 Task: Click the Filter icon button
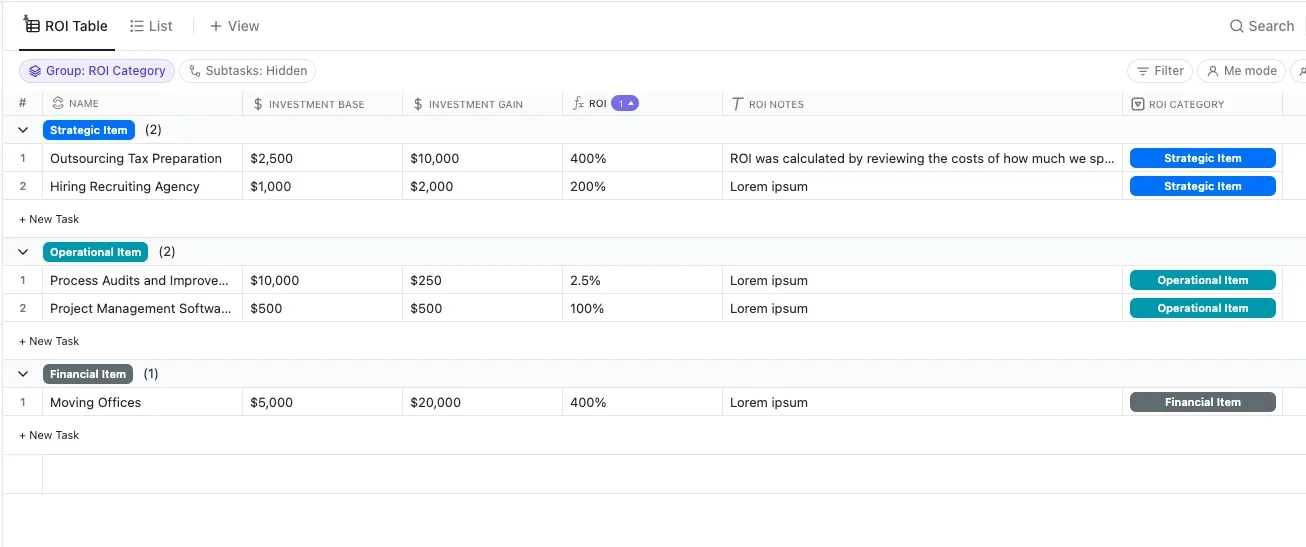click(x=1160, y=71)
